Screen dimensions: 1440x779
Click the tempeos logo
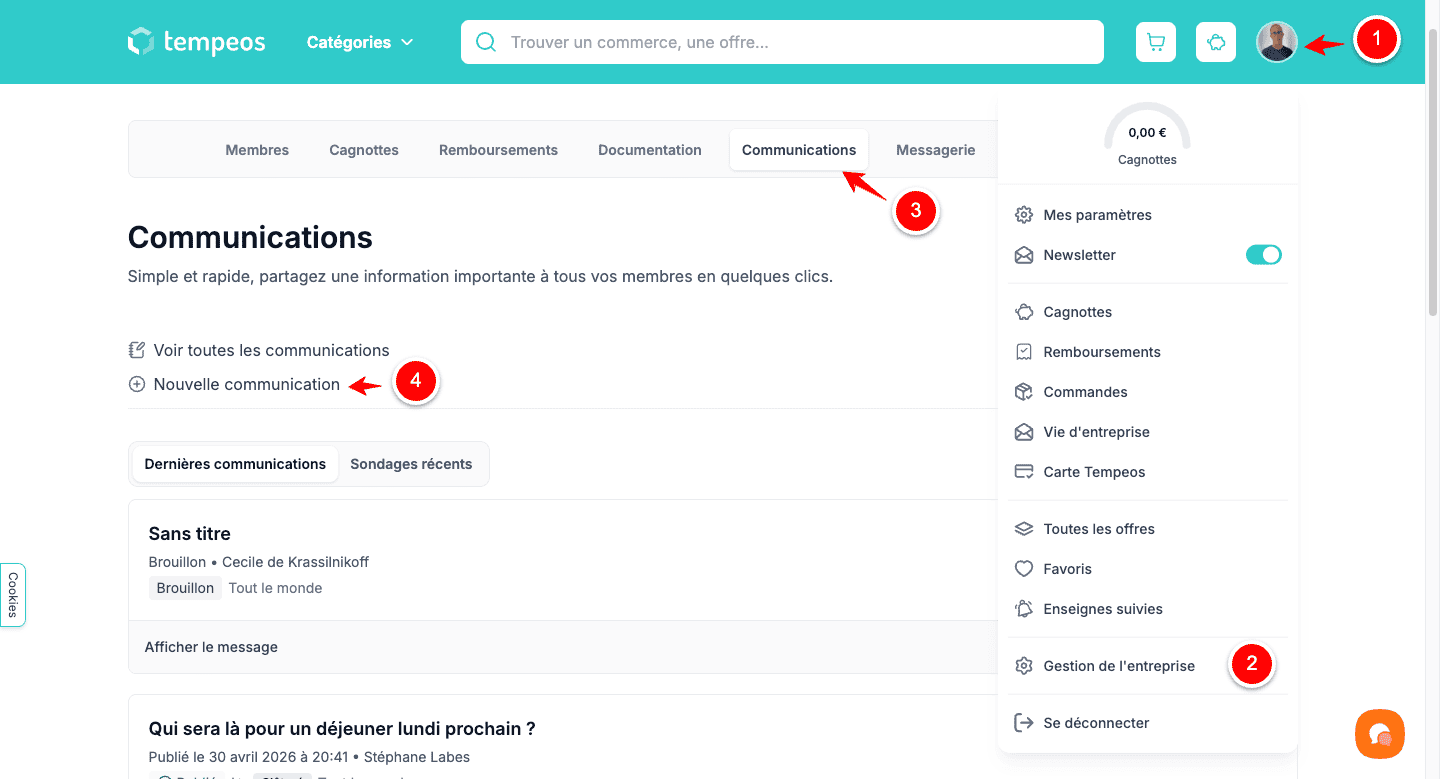pyautogui.click(x=197, y=42)
